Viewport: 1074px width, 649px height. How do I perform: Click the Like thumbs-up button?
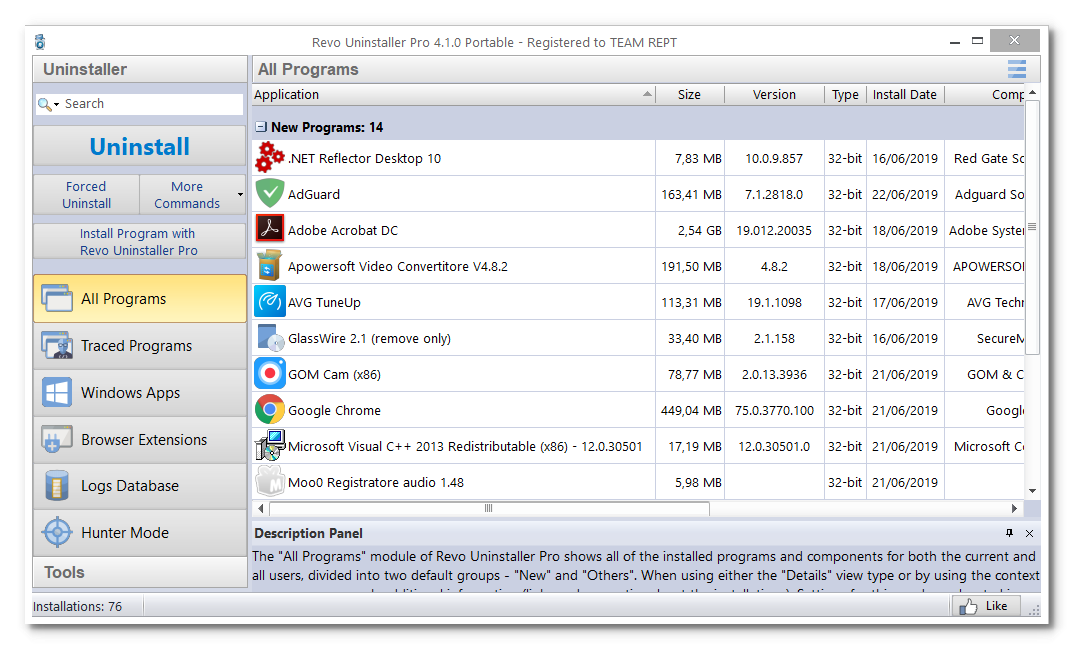click(x=985, y=606)
